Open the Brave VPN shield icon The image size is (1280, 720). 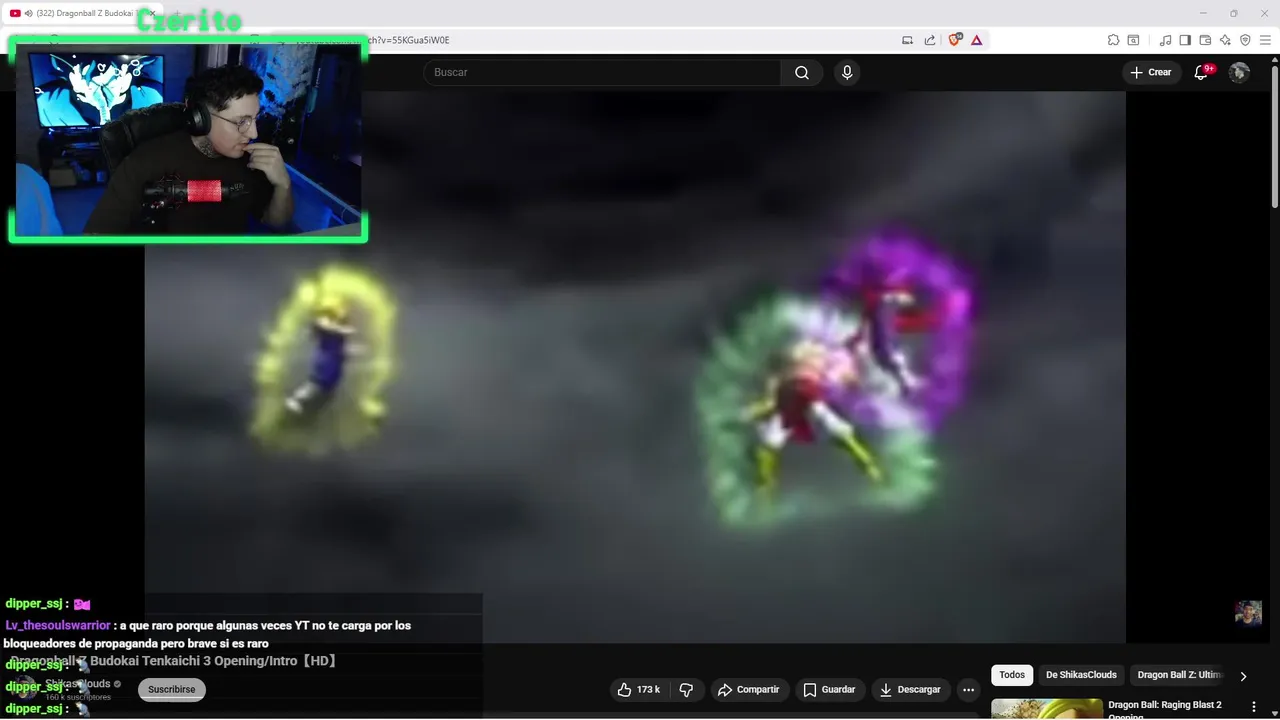click(x=1245, y=40)
